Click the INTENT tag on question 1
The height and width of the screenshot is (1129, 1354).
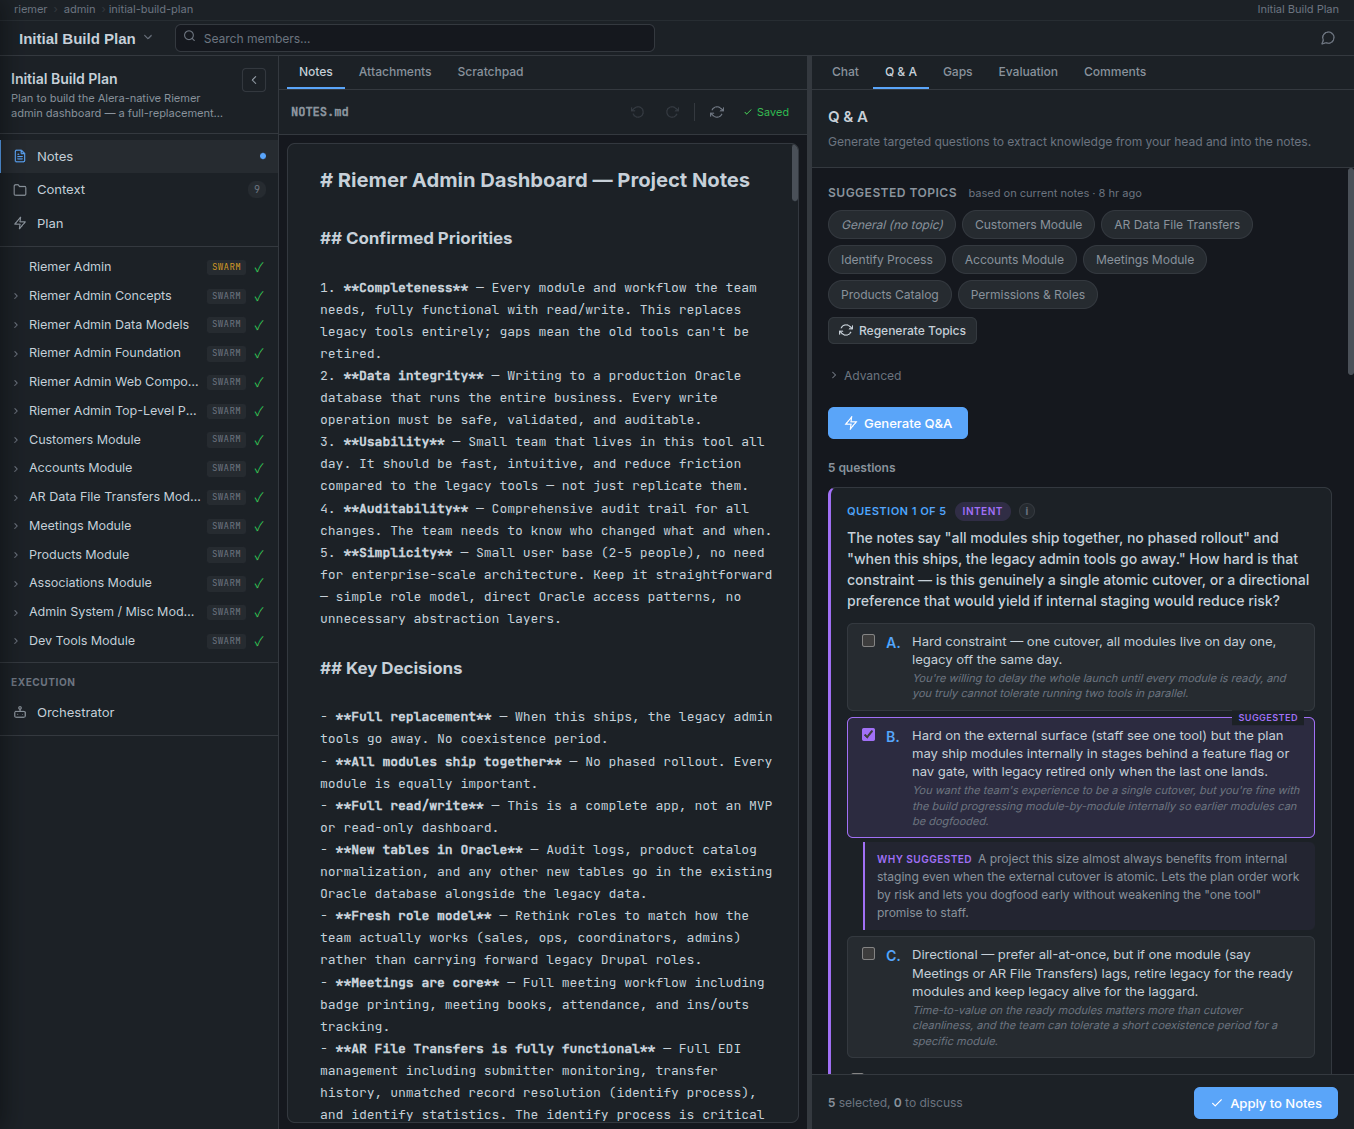tap(982, 511)
